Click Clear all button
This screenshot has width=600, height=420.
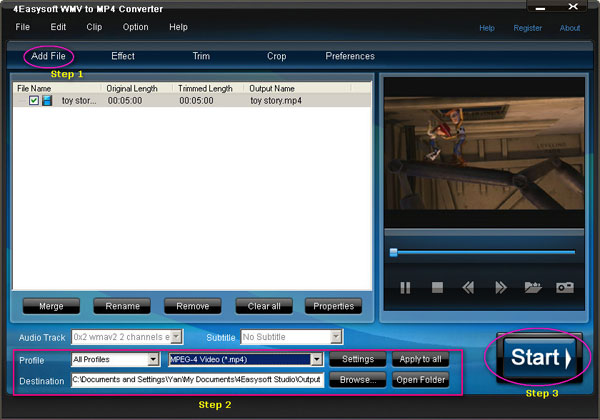tap(264, 306)
